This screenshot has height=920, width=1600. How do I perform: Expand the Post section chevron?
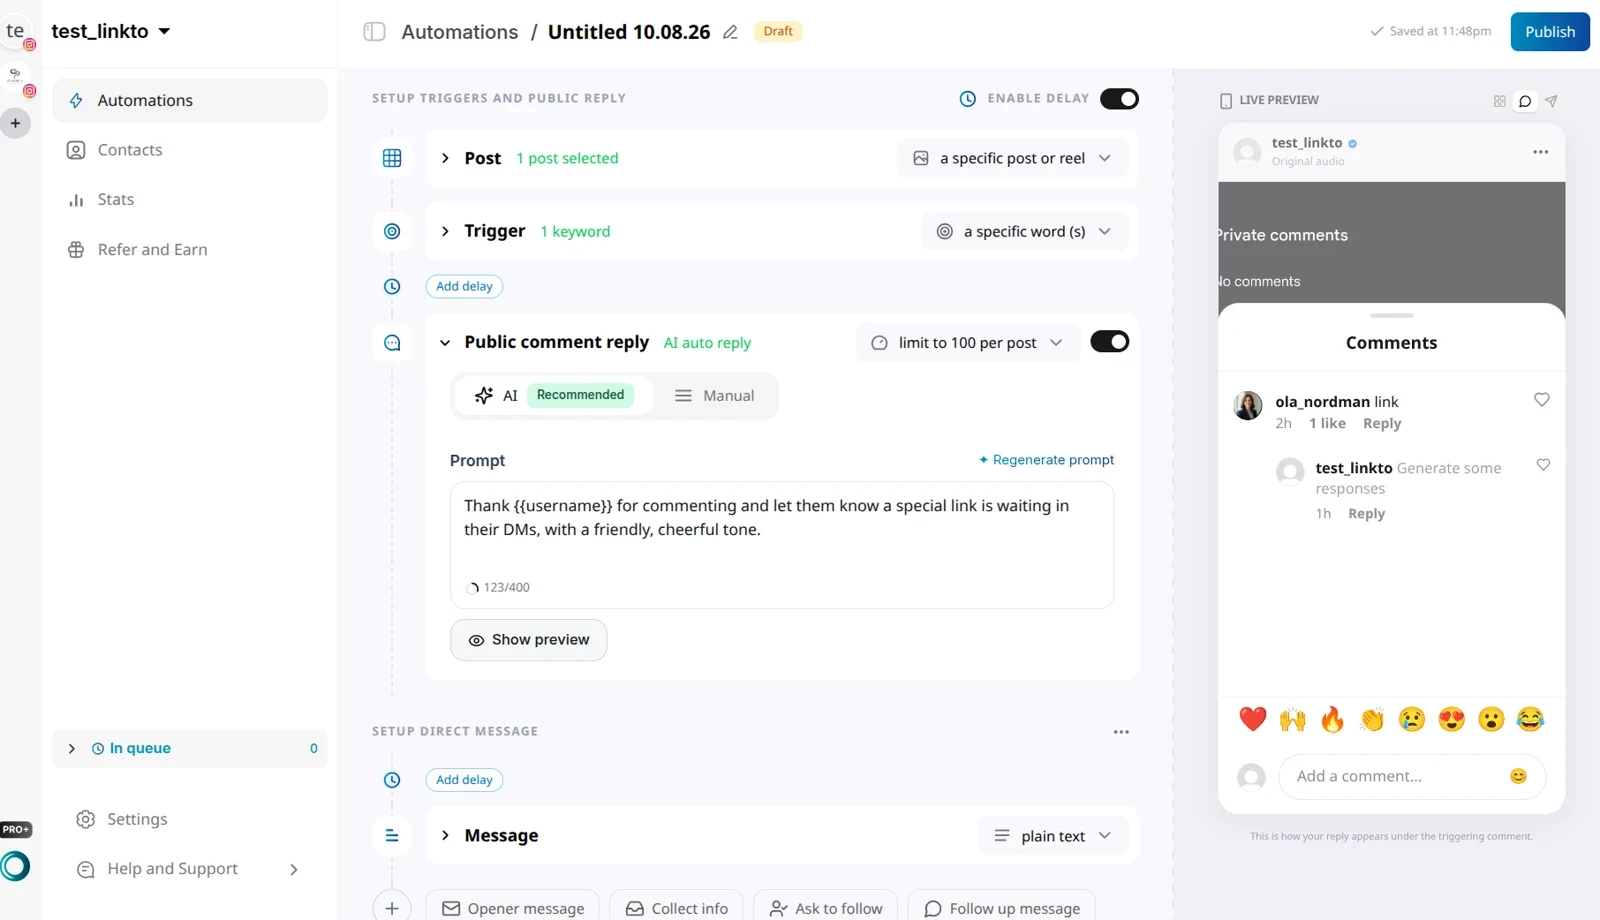click(446, 158)
